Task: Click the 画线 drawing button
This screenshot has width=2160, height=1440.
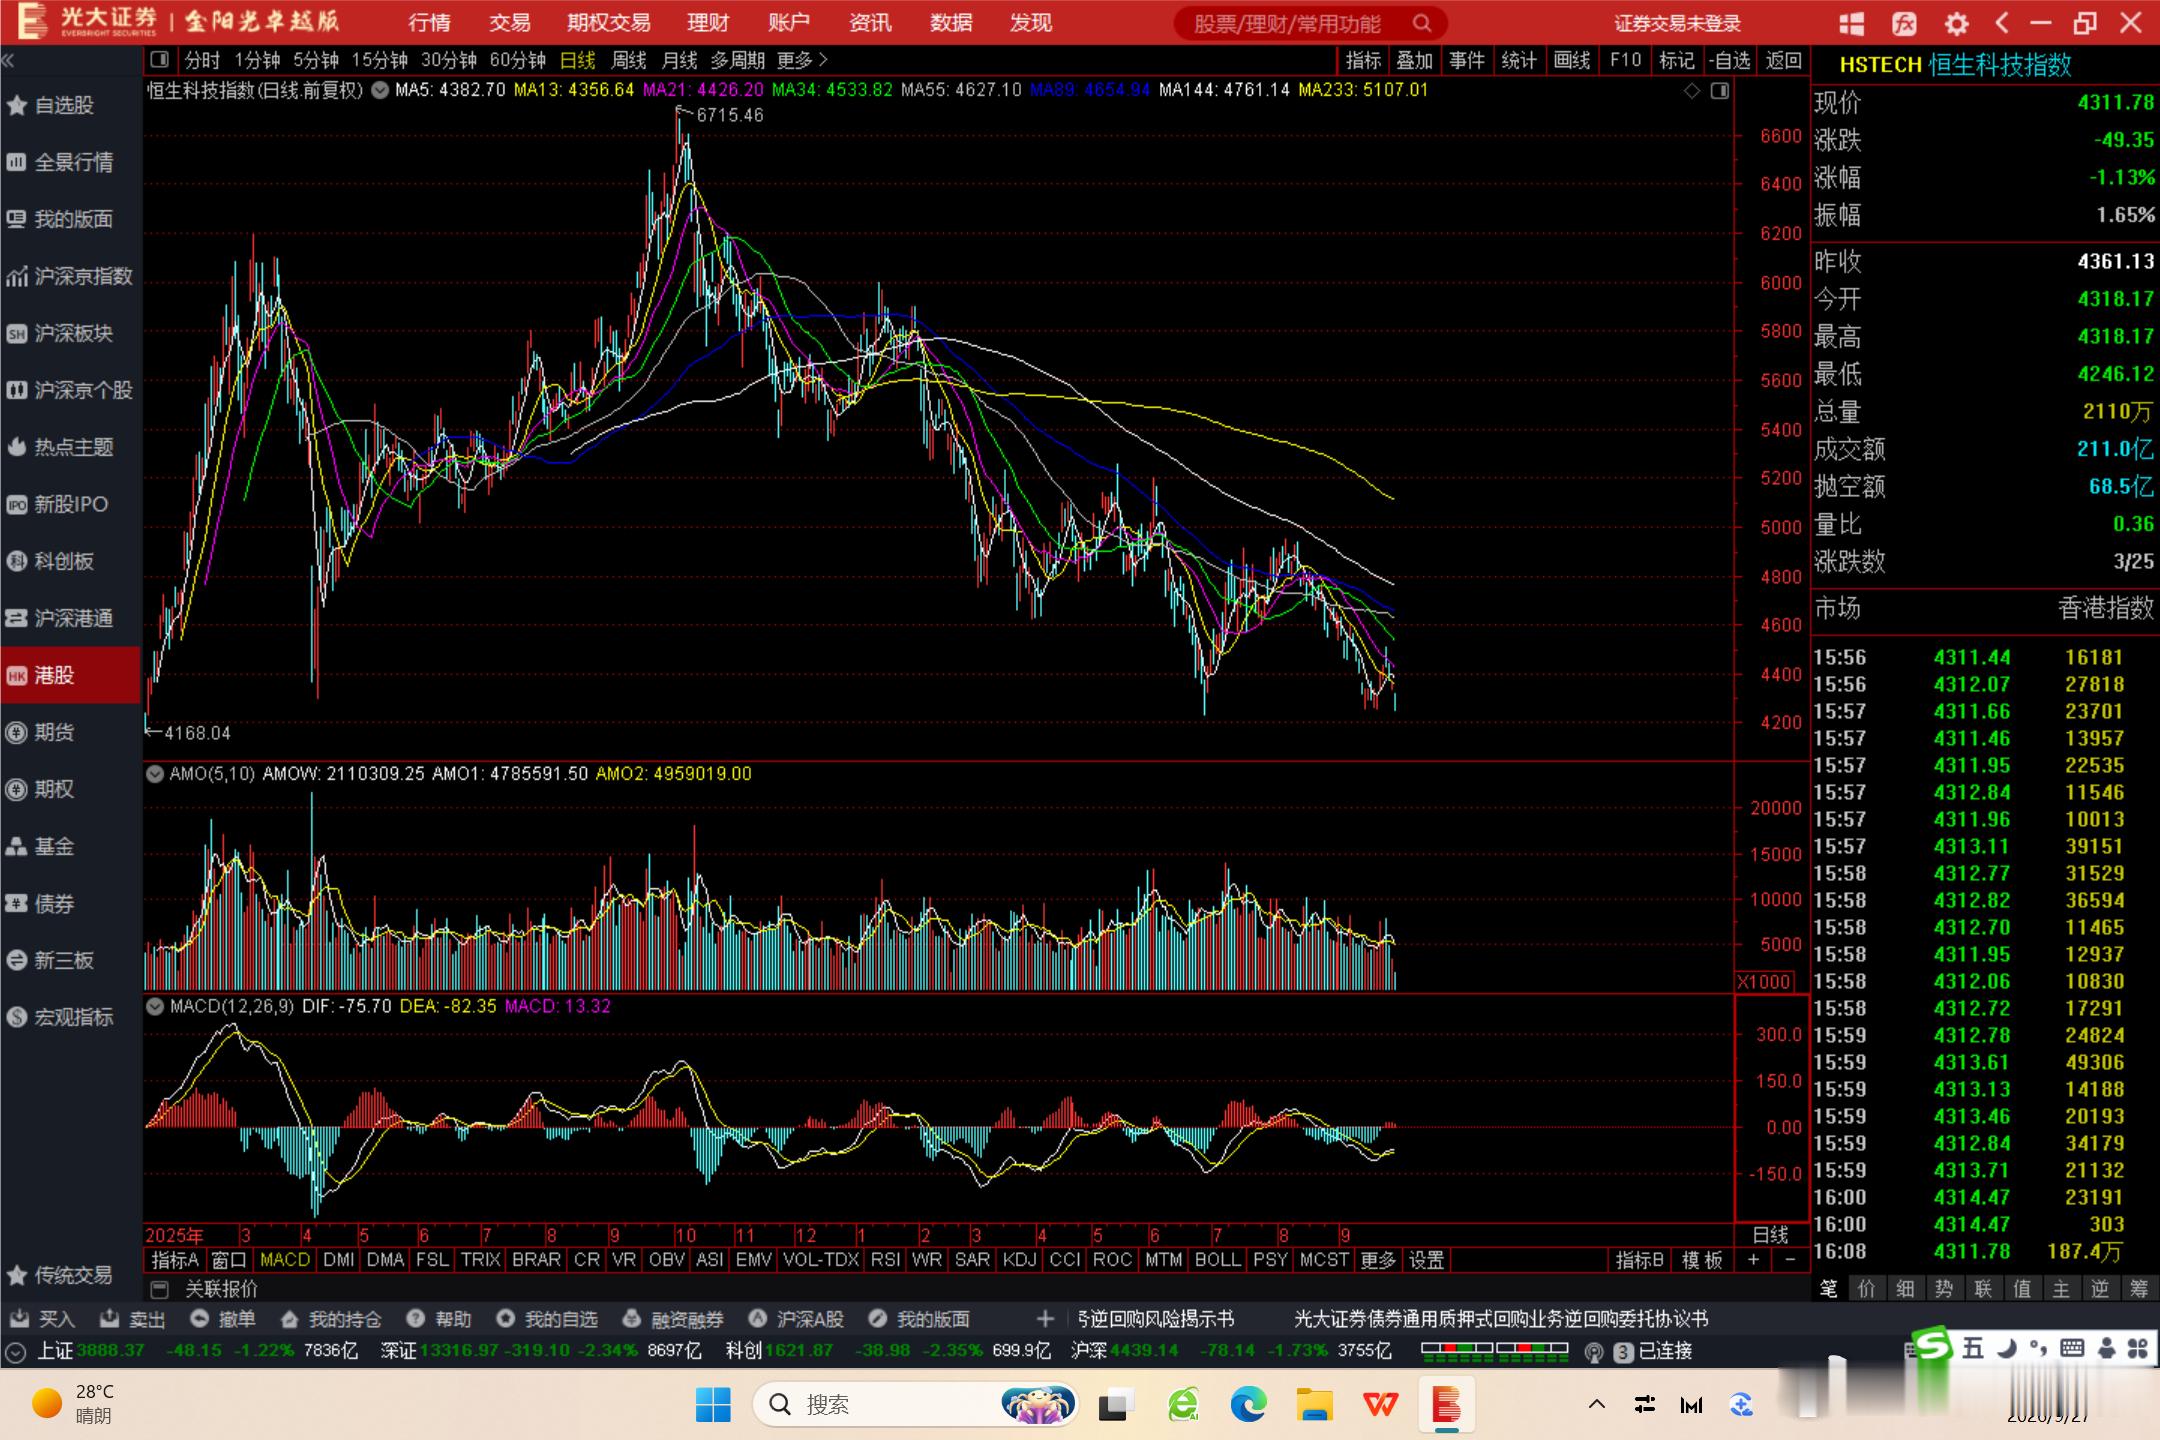Action: click(1572, 60)
